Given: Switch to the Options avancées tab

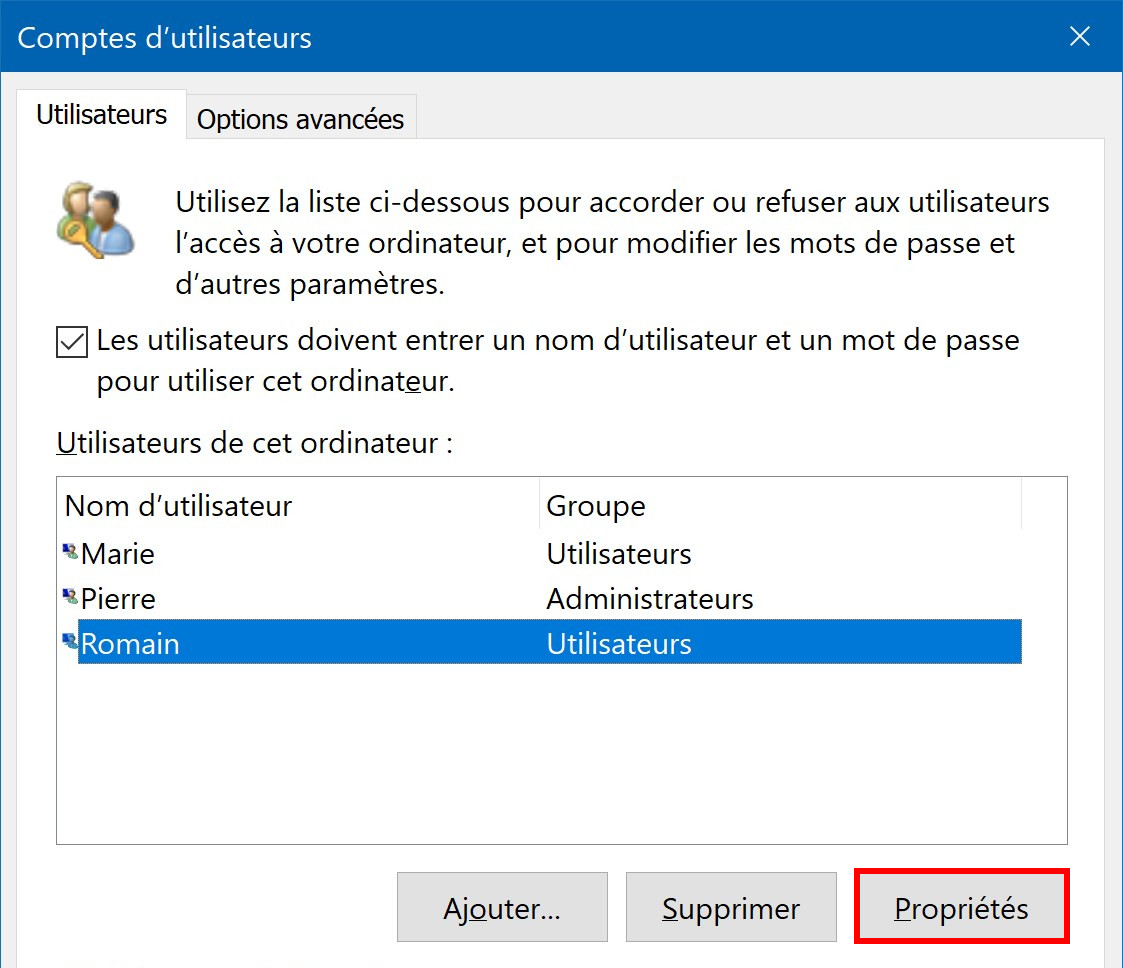Looking at the screenshot, I should click(x=301, y=118).
